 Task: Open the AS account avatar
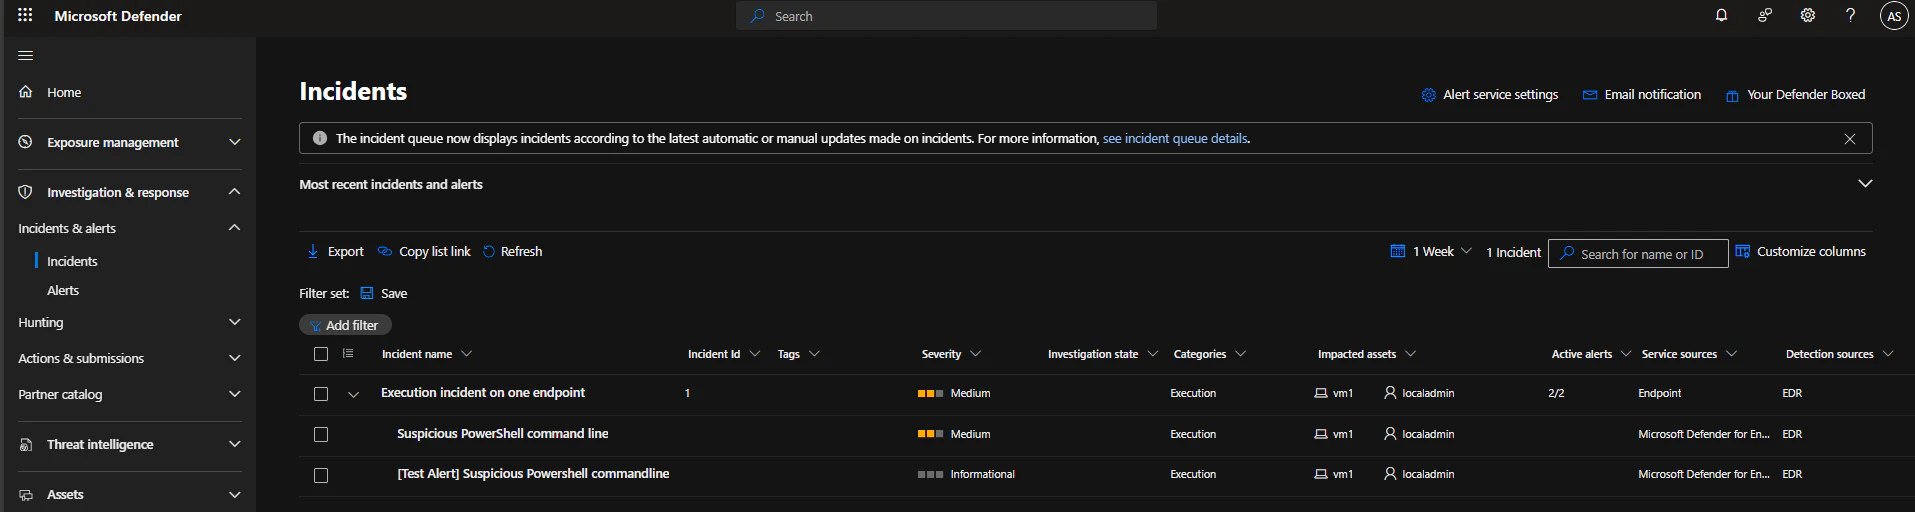coord(1894,16)
